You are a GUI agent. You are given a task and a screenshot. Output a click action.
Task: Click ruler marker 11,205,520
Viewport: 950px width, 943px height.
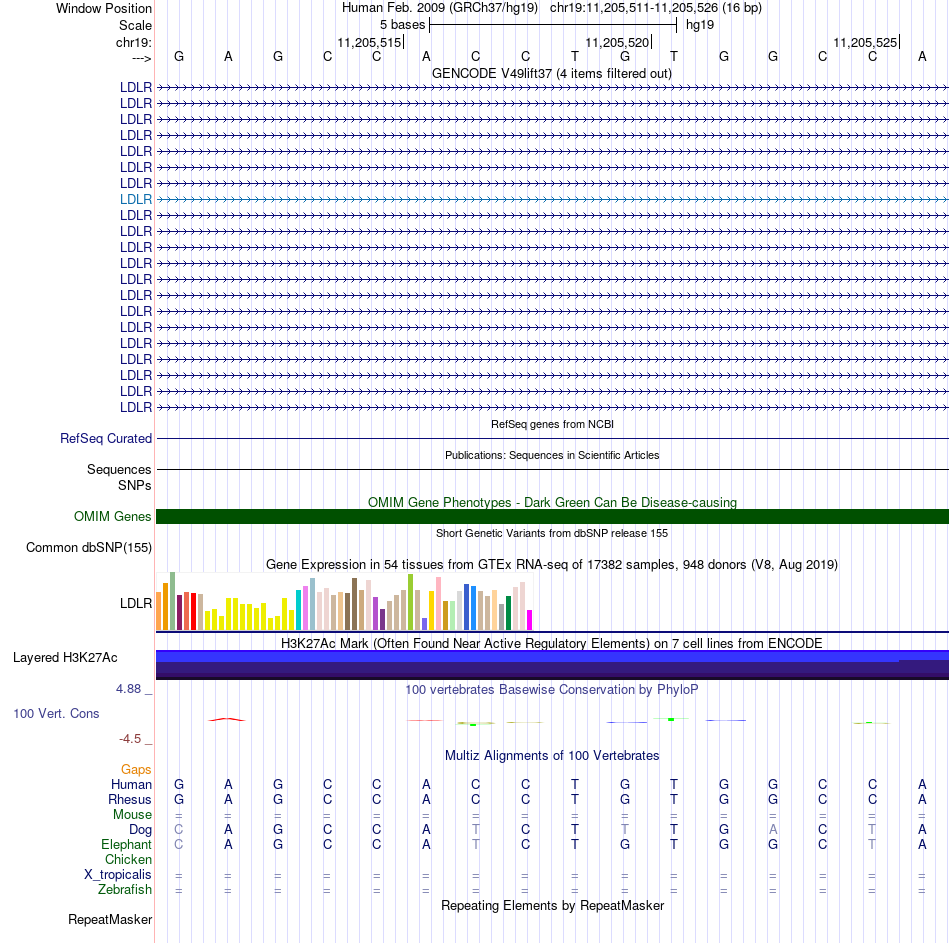pyautogui.click(x=617, y=42)
